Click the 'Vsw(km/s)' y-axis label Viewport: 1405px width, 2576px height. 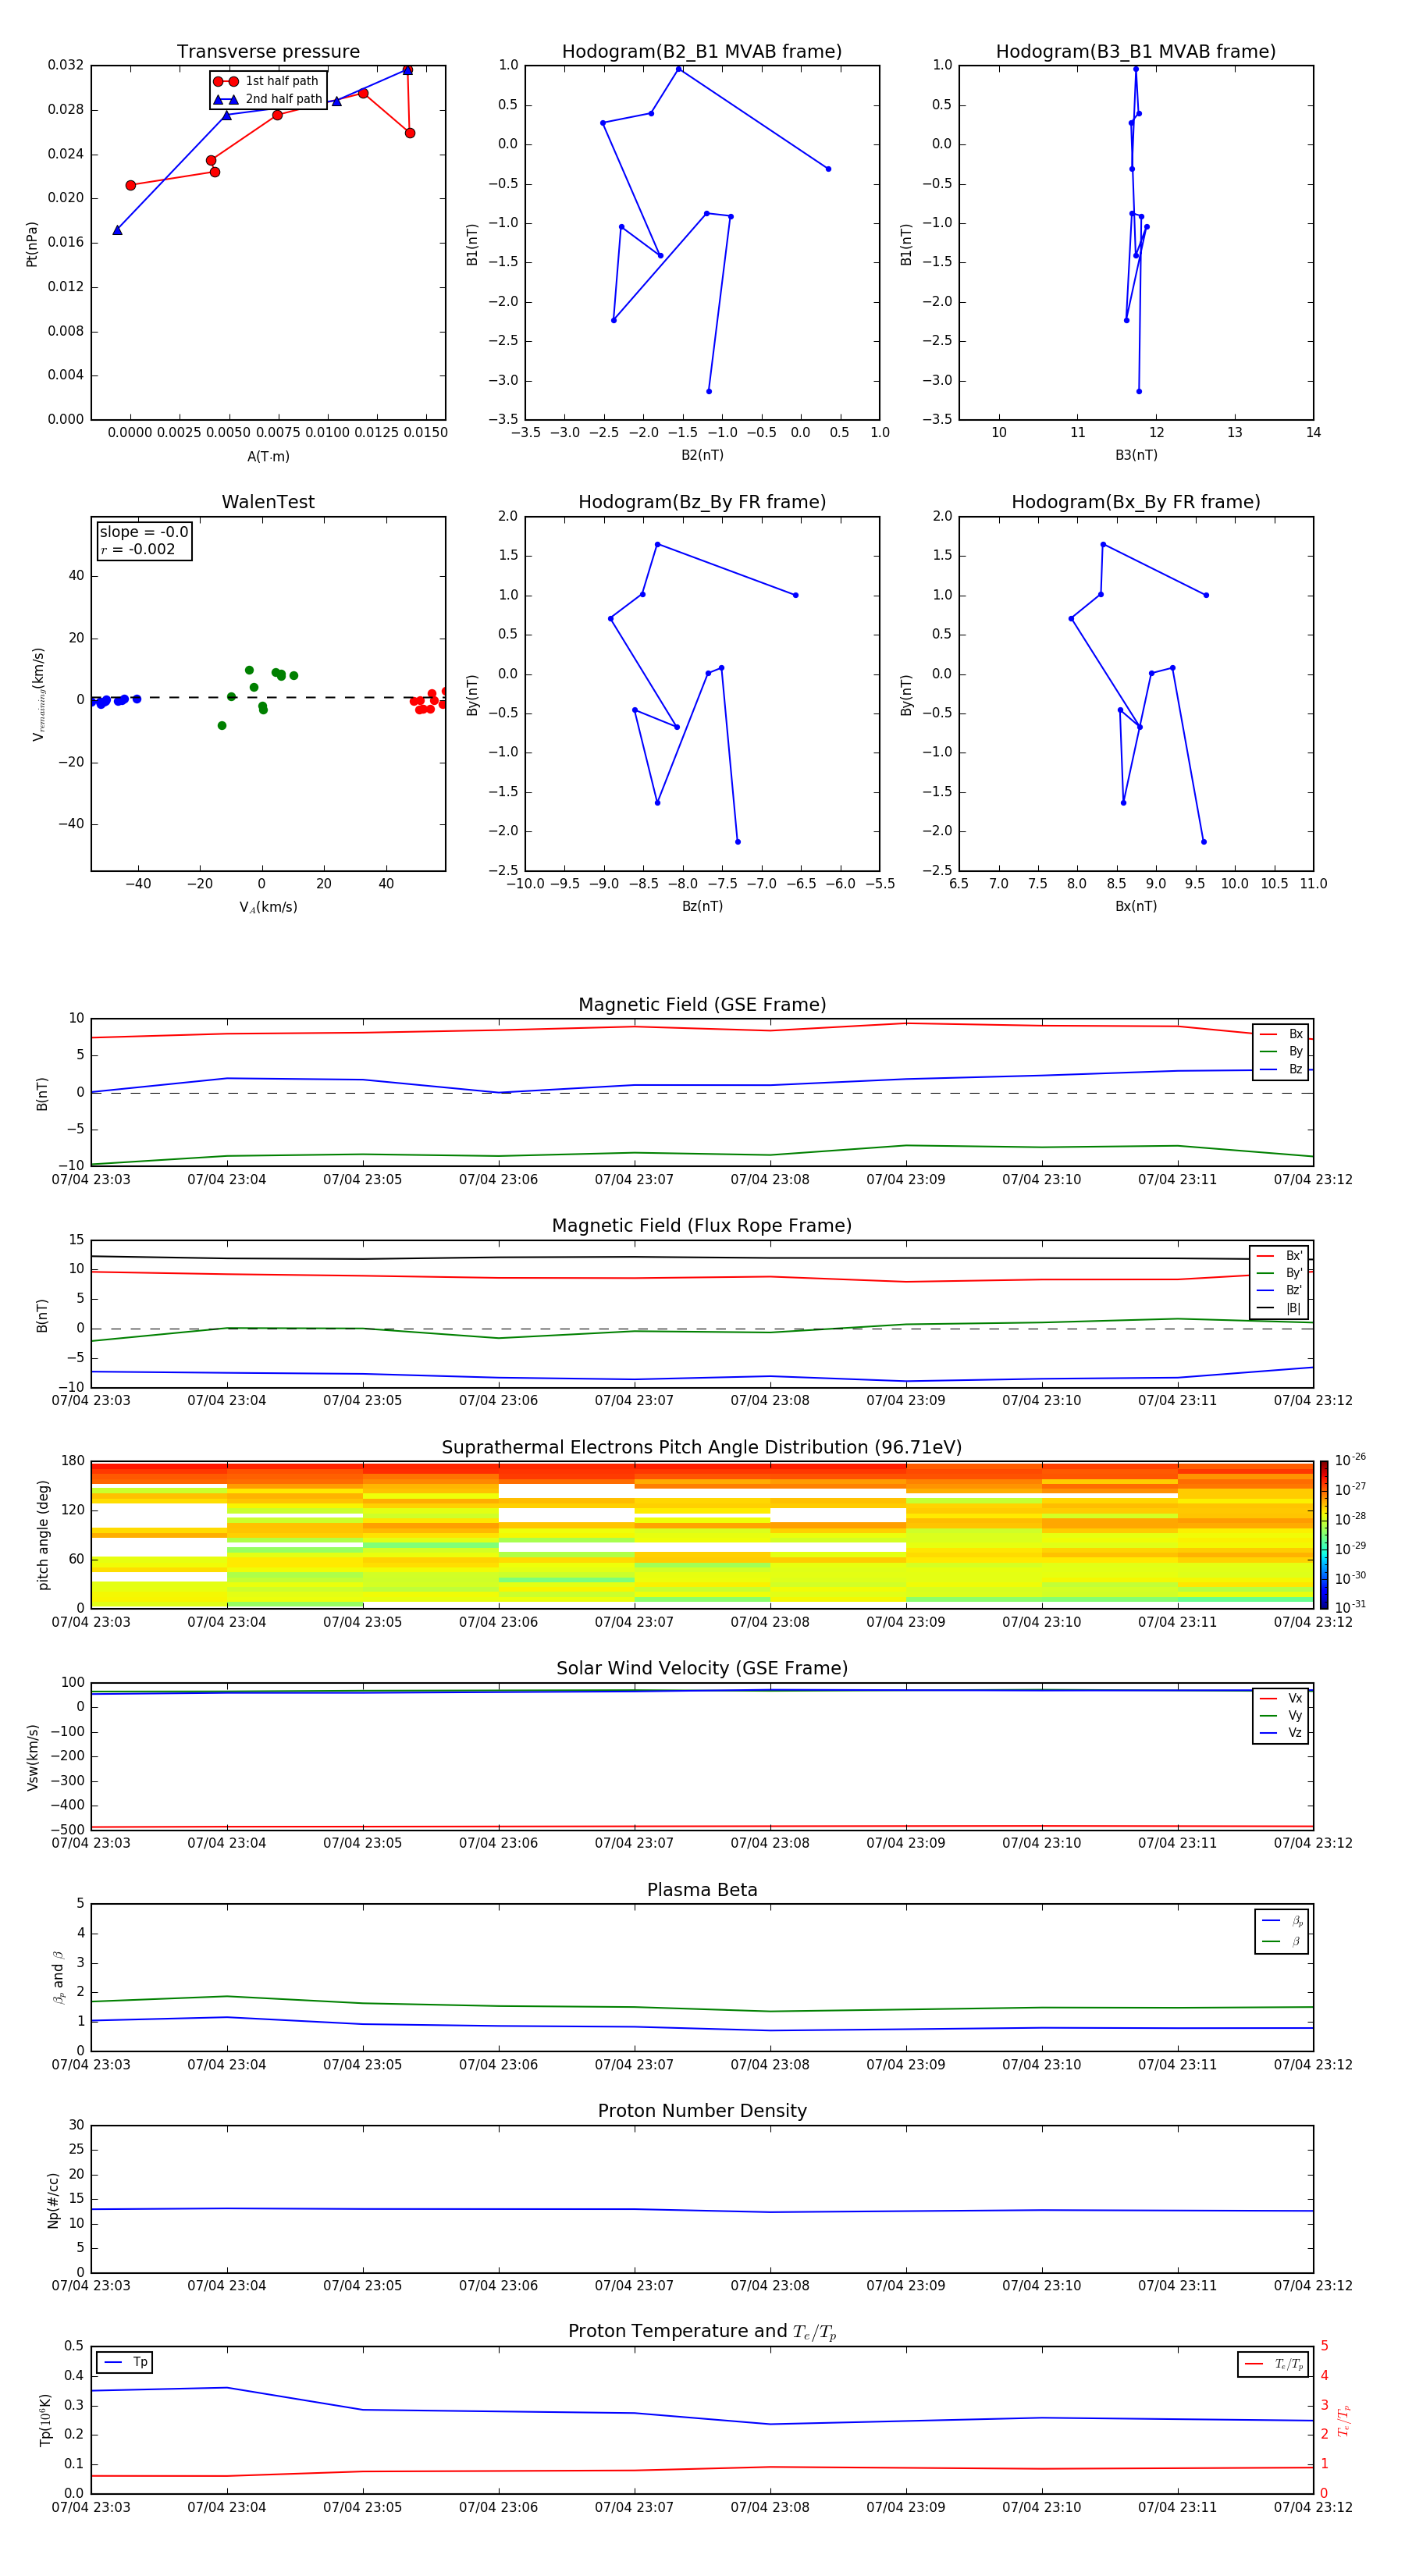click(33, 1757)
